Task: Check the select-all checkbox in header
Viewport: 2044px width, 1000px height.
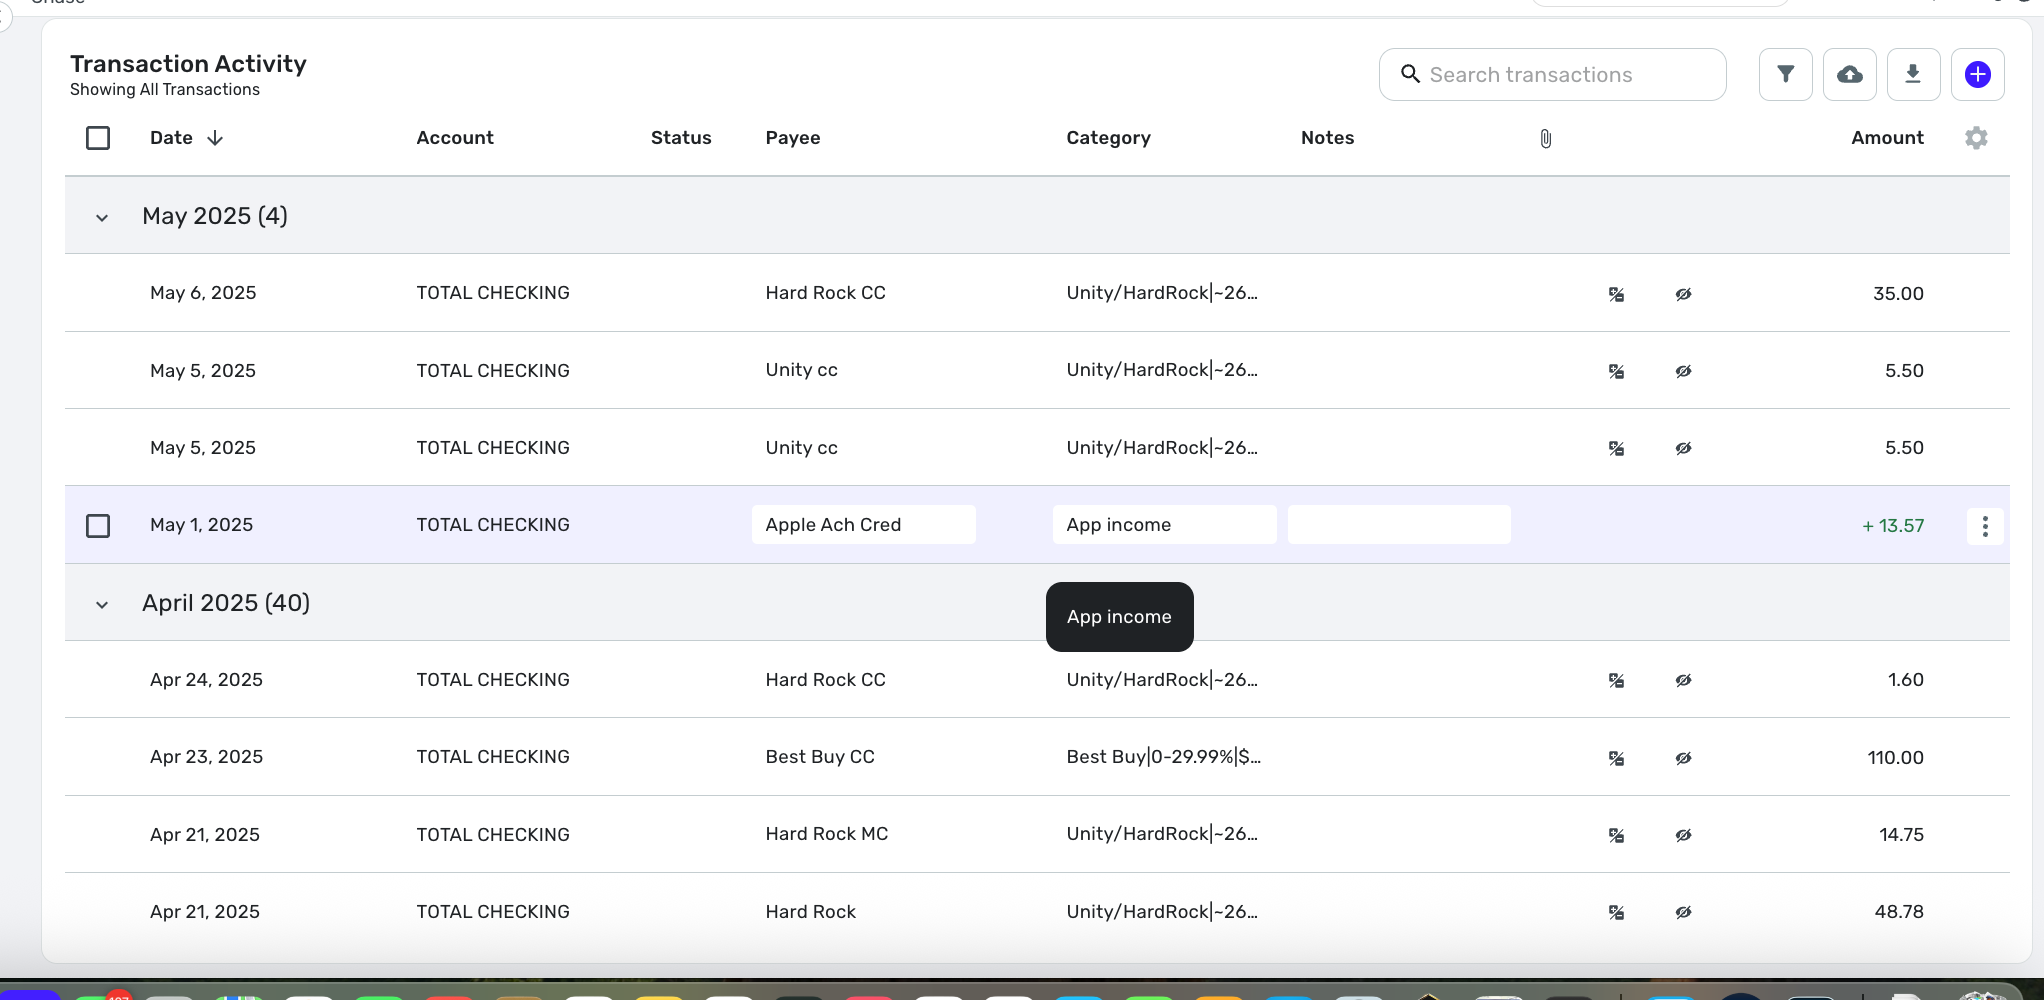Action: [98, 138]
